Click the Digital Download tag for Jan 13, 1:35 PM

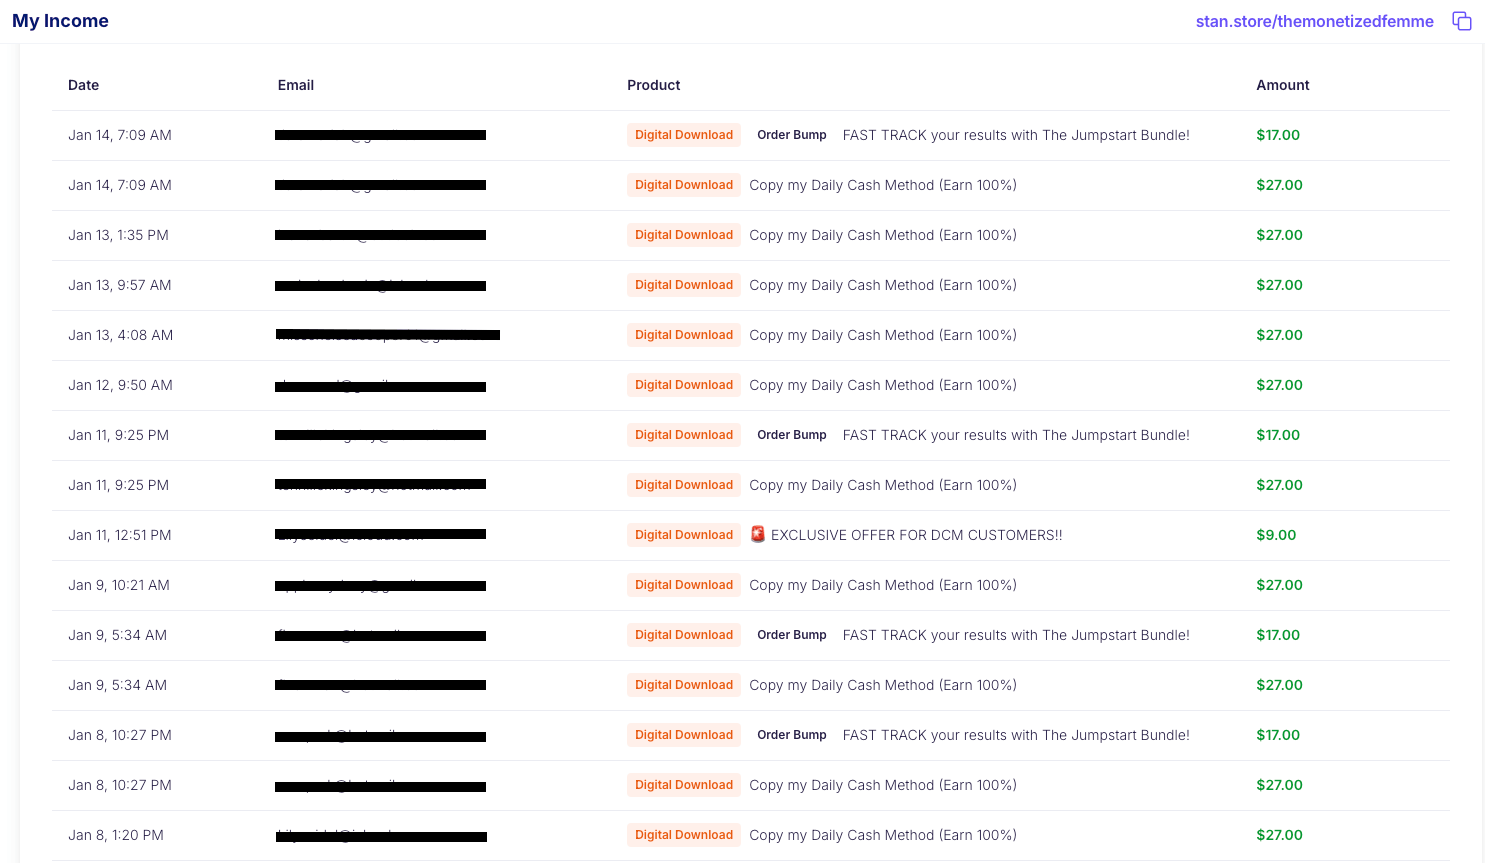click(x=684, y=235)
